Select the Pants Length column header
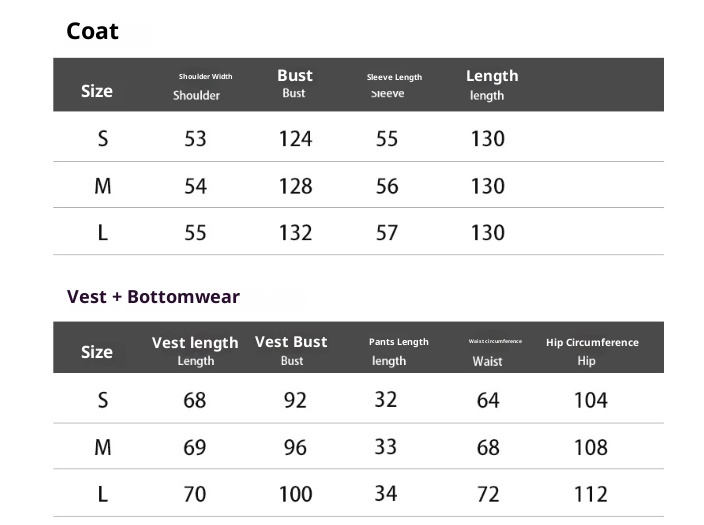This screenshot has width=704, height=525. click(x=398, y=342)
